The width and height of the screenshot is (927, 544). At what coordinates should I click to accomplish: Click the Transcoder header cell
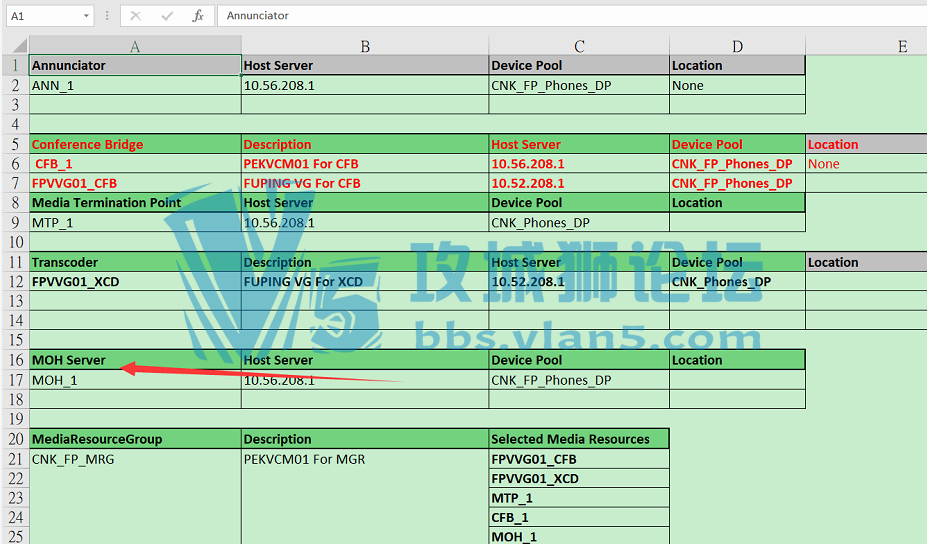point(135,262)
